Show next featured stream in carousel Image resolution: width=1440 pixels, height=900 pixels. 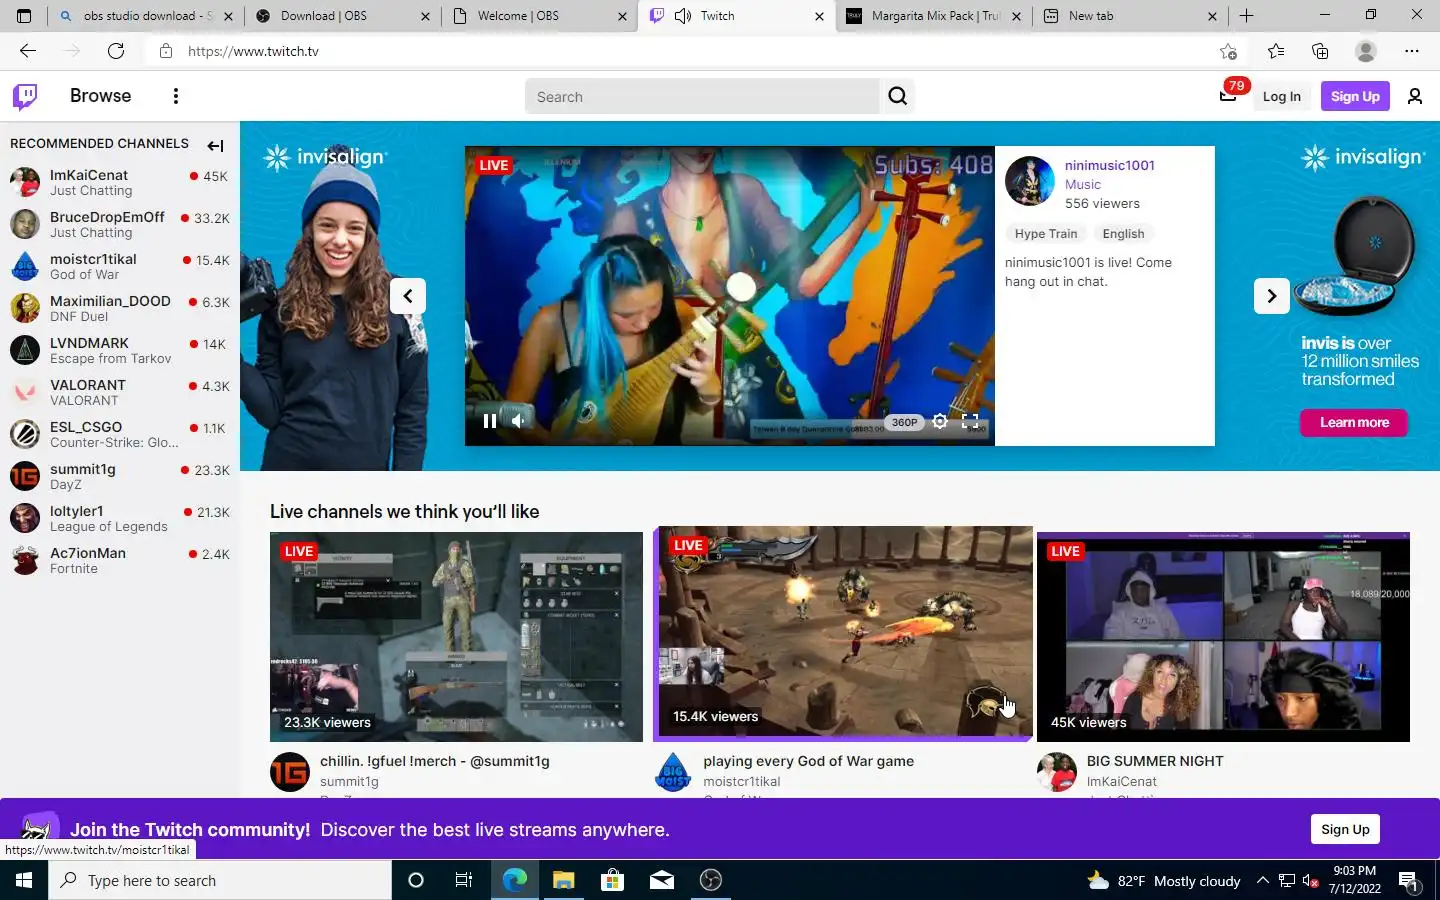pyautogui.click(x=1271, y=296)
